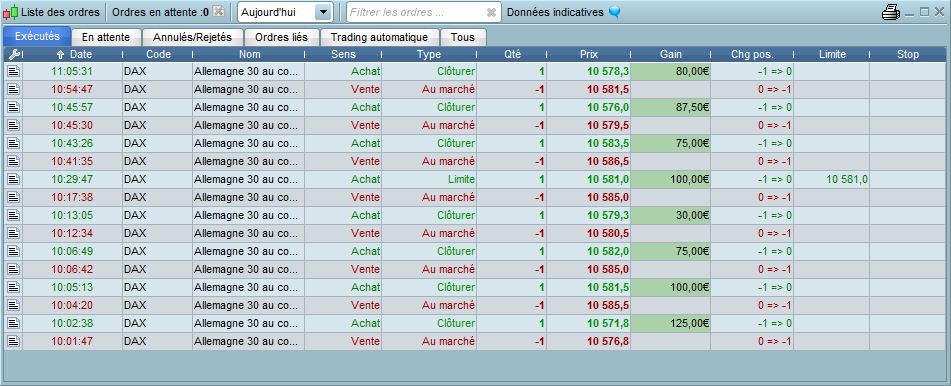This screenshot has height=386, width=951.
Task: Select the 125,00€ gain cell
Action: point(670,323)
